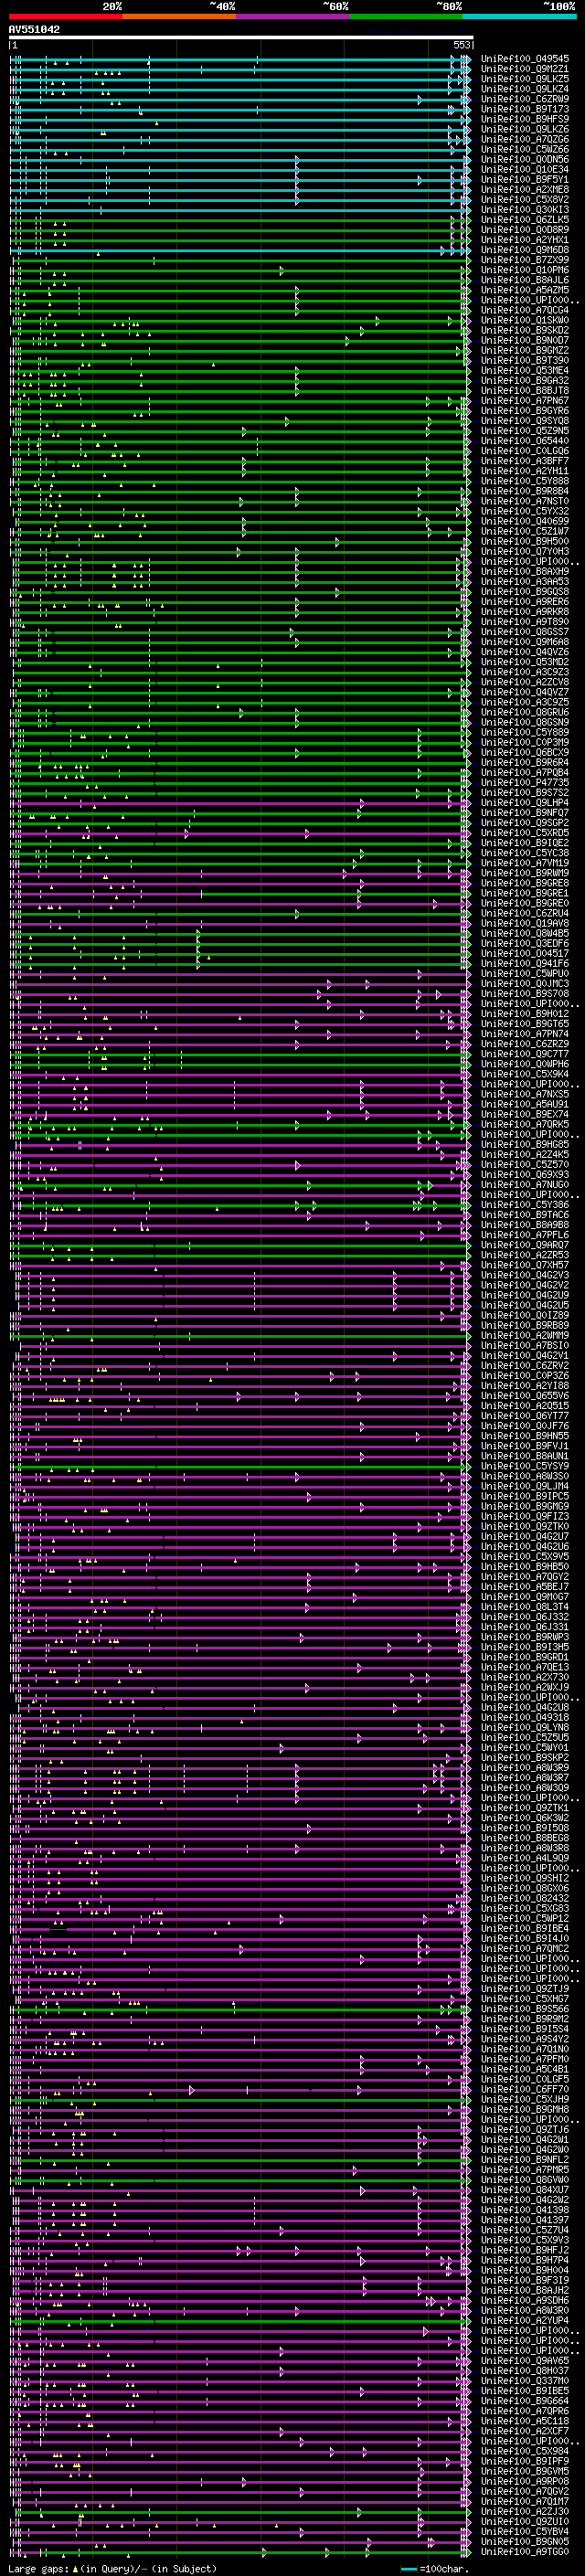Click the green ~80% identity legend bar

406,16
